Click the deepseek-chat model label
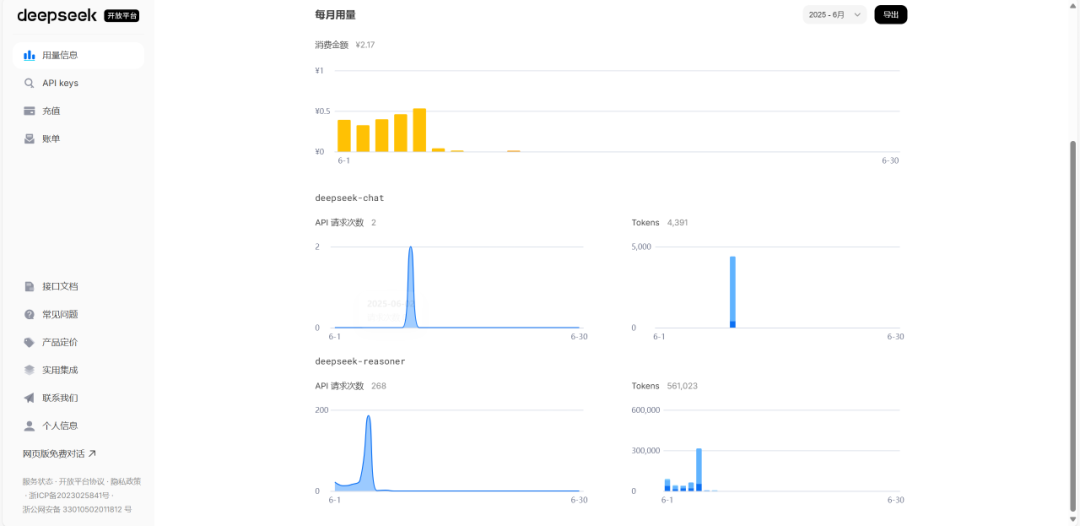The width and height of the screenshot is (1080, 526). 349,198
